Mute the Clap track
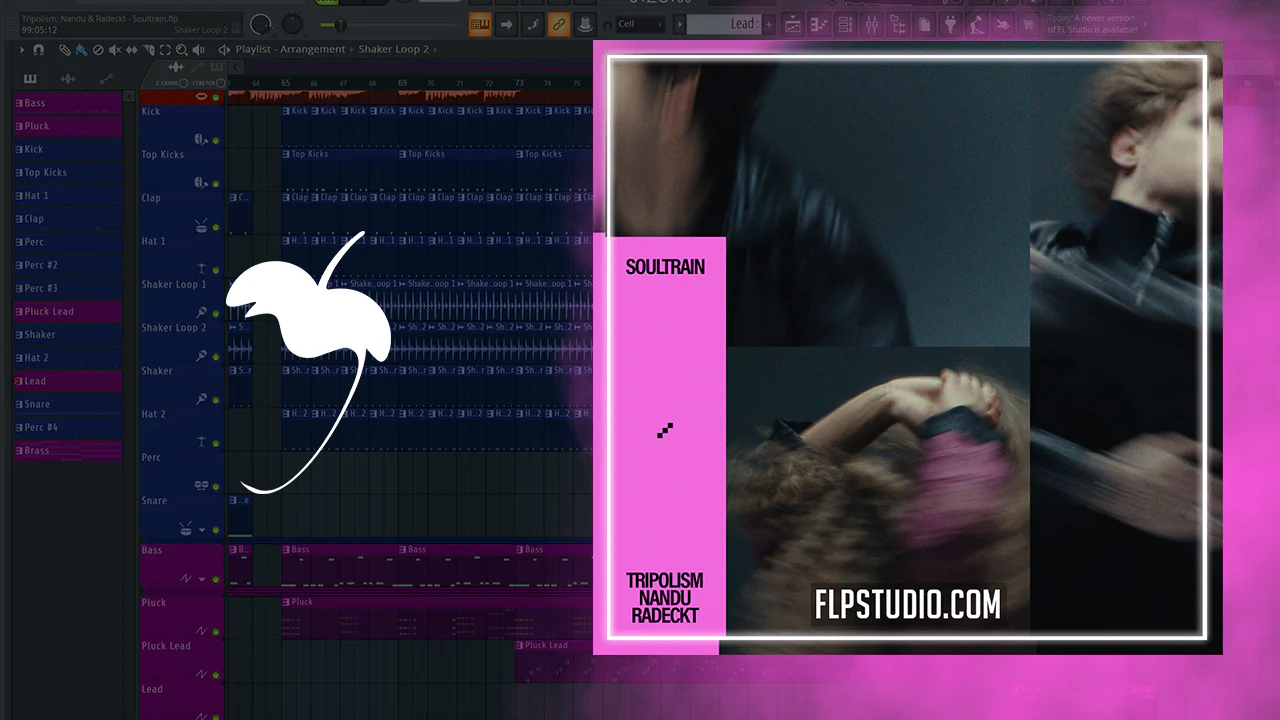1280x720 pixels. 216,227
